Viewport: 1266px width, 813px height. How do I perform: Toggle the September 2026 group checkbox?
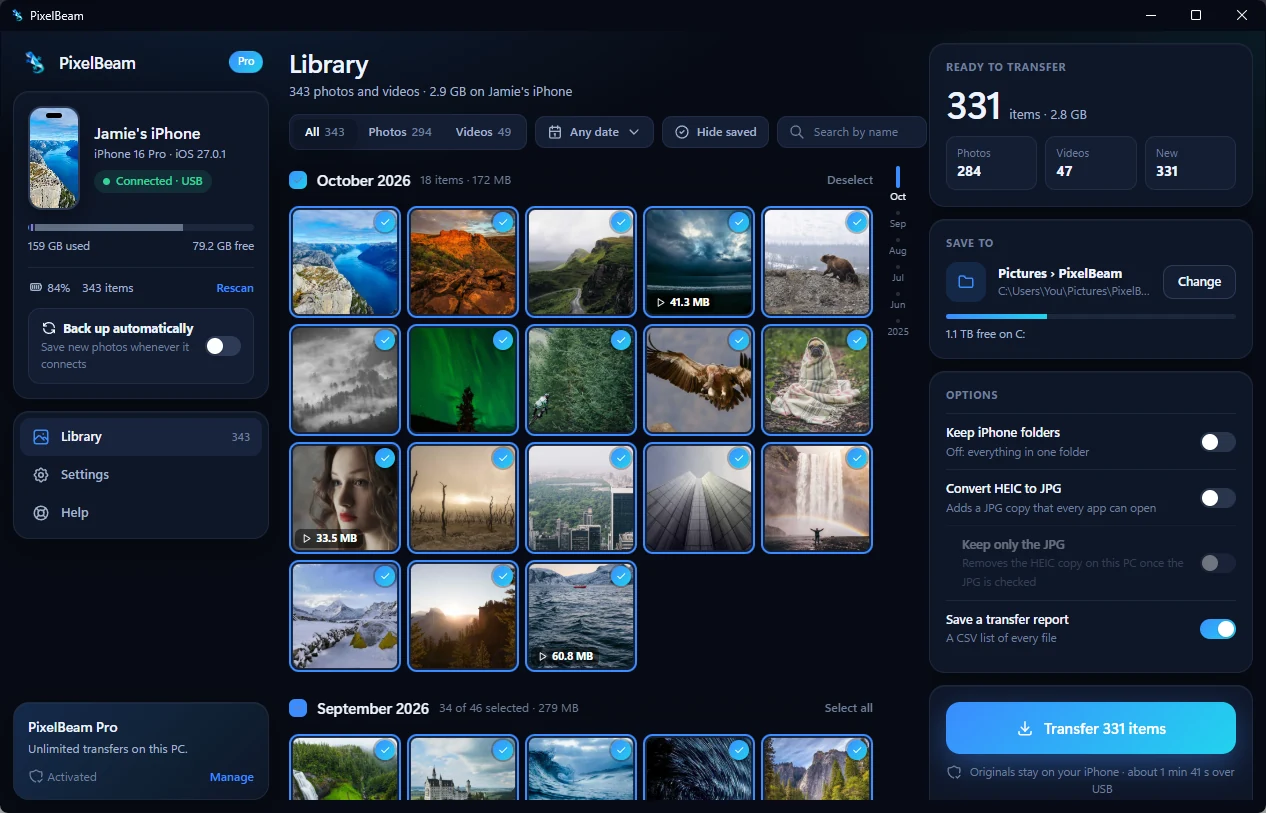pyautogui.click(x=298, y=708)
